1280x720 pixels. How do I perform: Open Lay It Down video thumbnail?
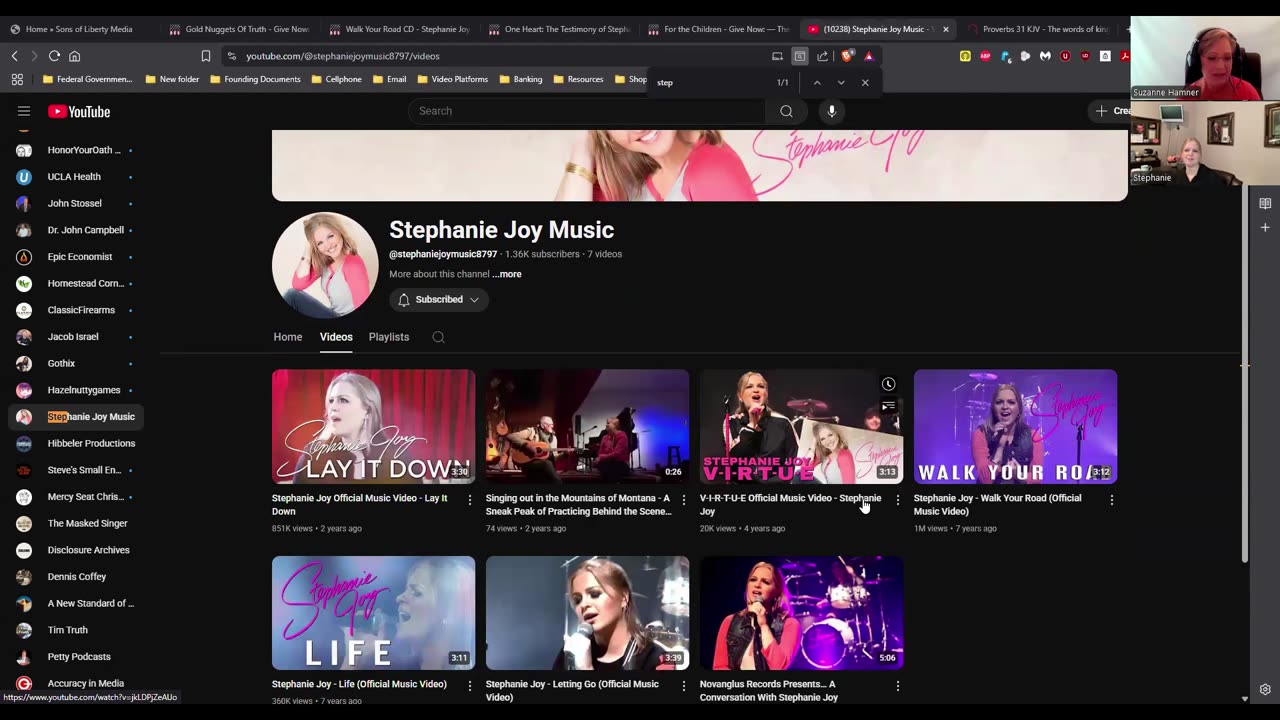click(373, 427)
